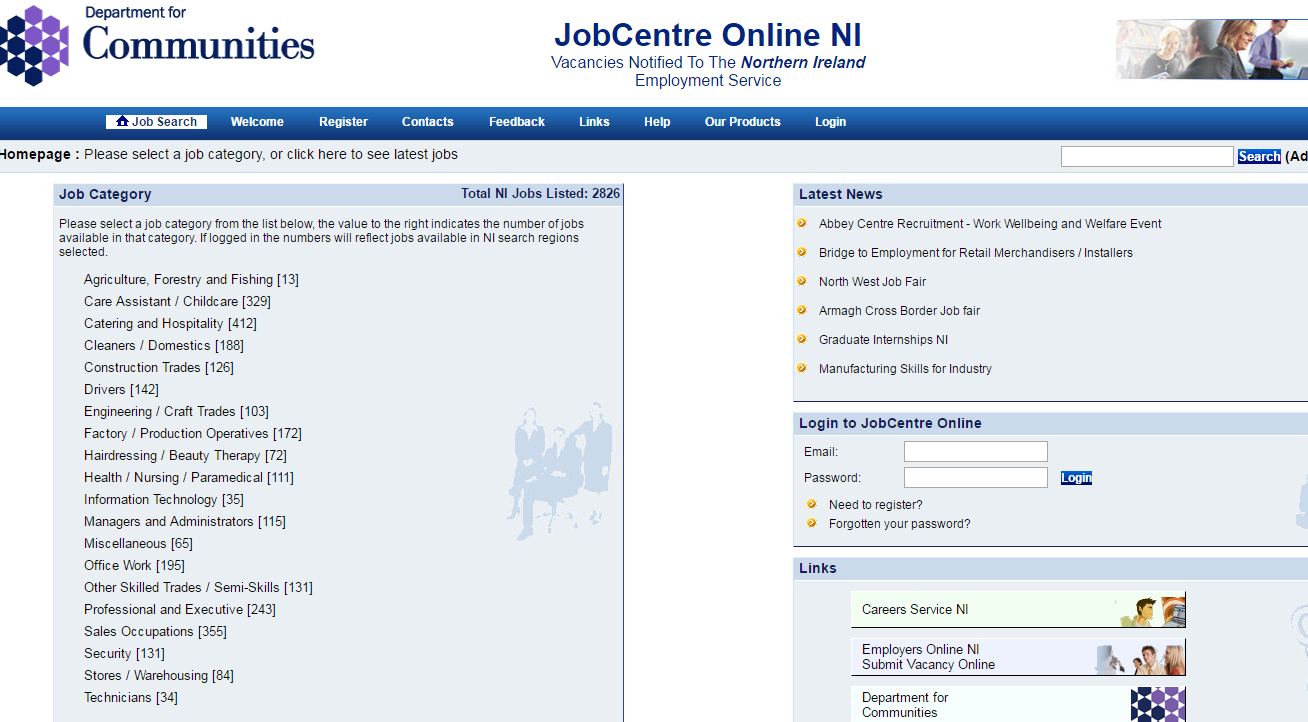1308x722 pixels.
Task: Open Bridge to Employment news item
Action: (976, 253)
